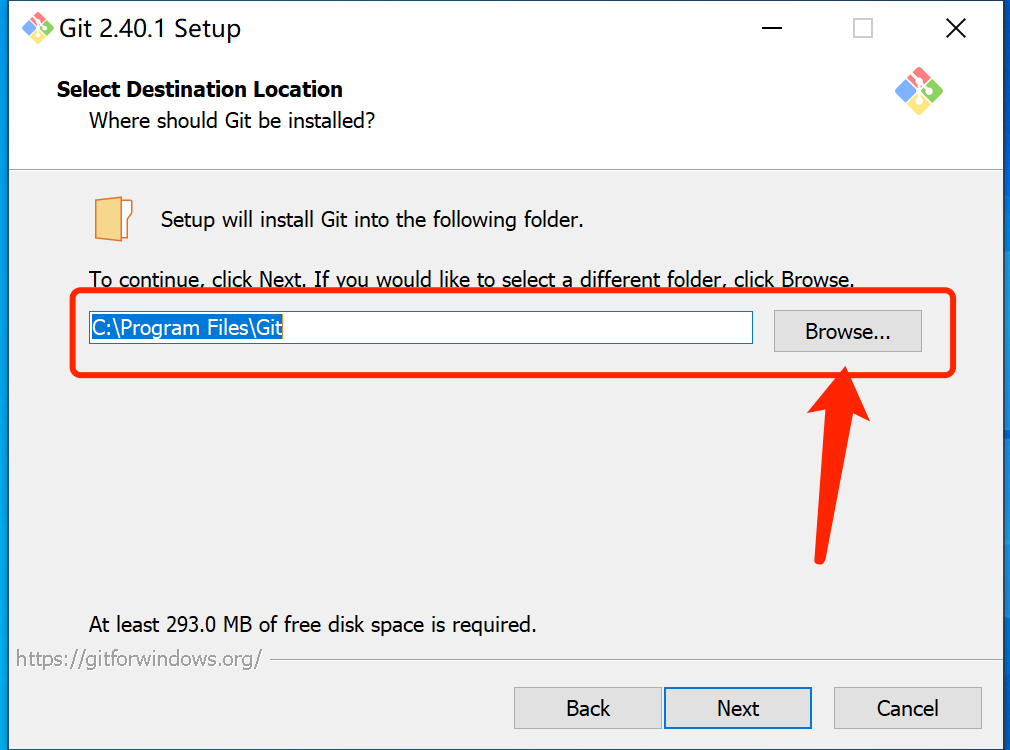Click the 293.0 MB disk space notice
Image resolution: width=1010 pixels, height=750 pixels.
pos(312,624)
